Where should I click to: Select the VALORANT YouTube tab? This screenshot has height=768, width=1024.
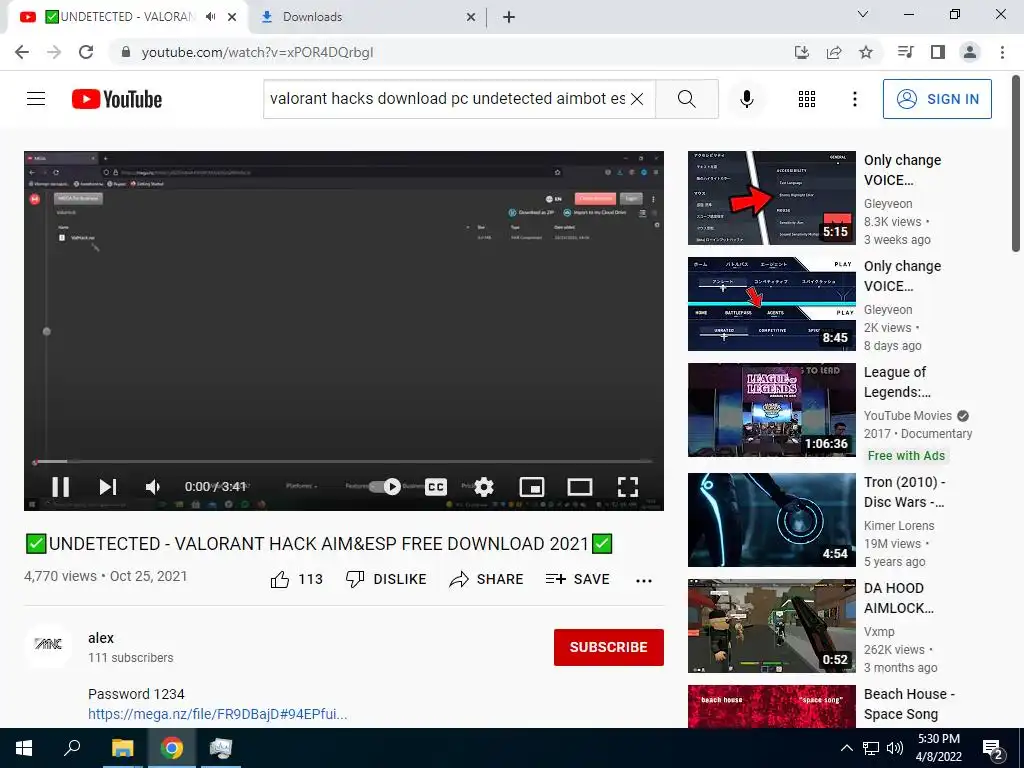127,17
